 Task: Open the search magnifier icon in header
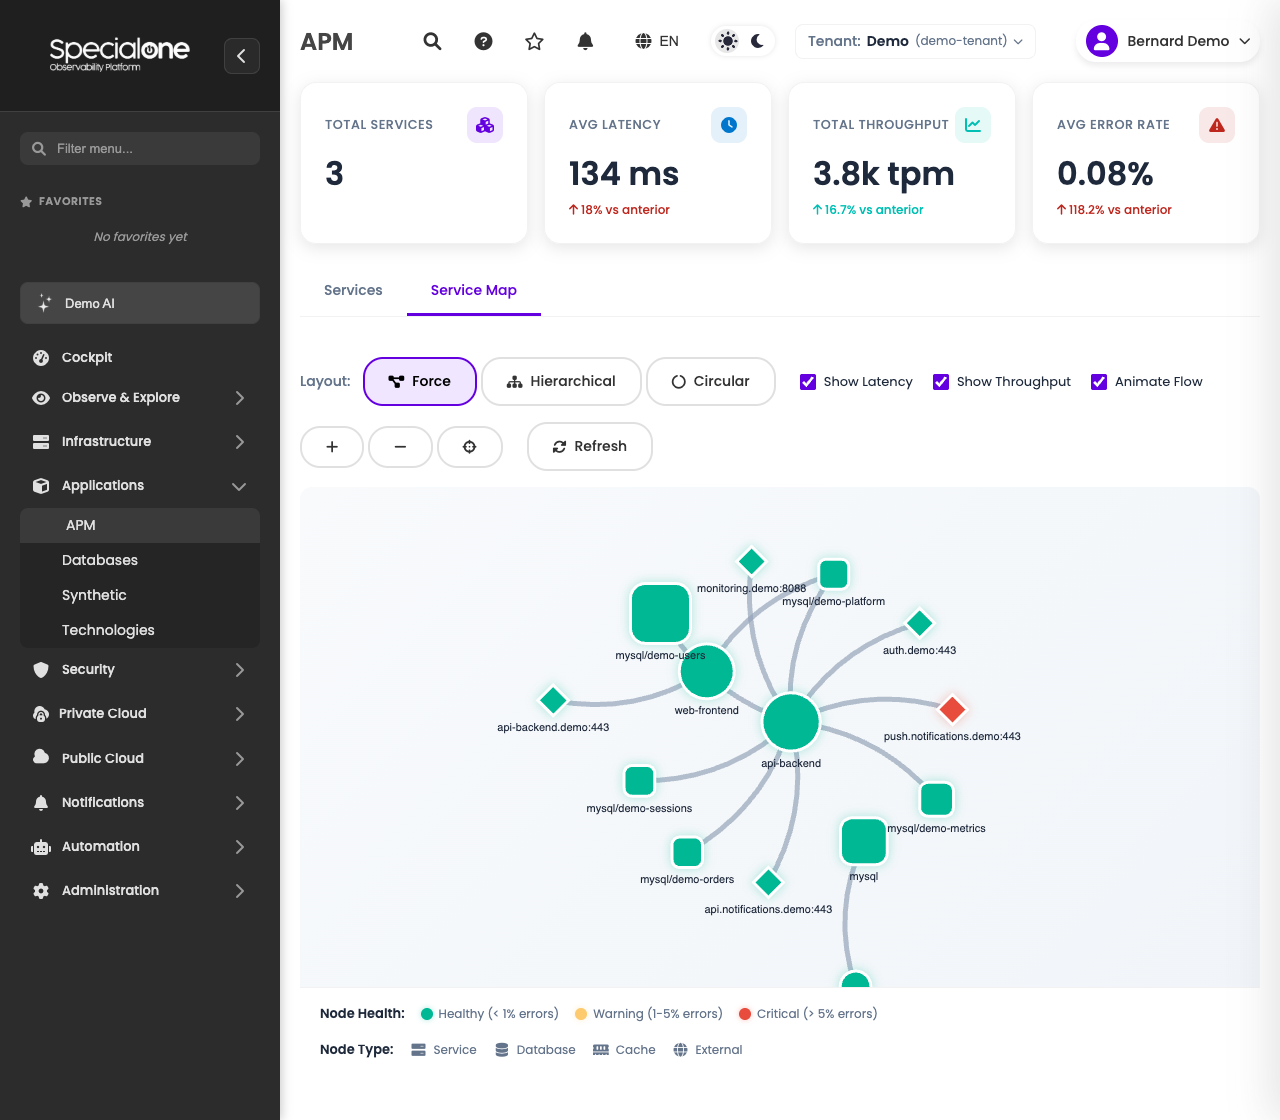coord(432,41)
